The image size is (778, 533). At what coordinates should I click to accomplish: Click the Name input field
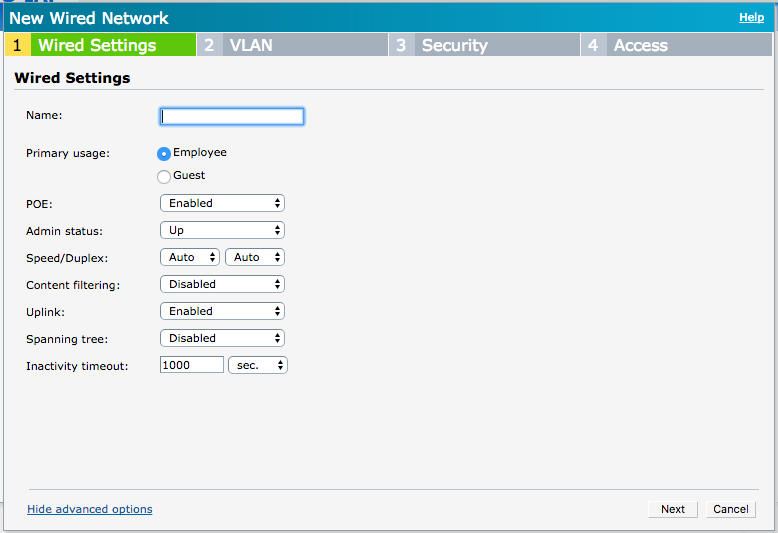click(x=232, y=117)
